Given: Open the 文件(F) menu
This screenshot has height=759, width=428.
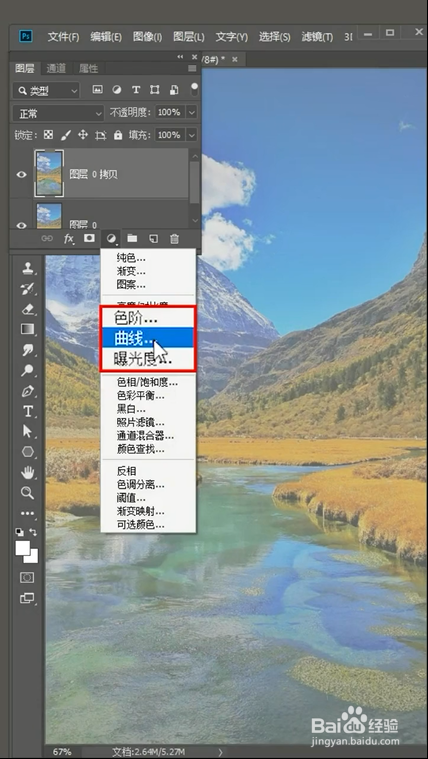Looking at the screenshot, I should [63, 37].
